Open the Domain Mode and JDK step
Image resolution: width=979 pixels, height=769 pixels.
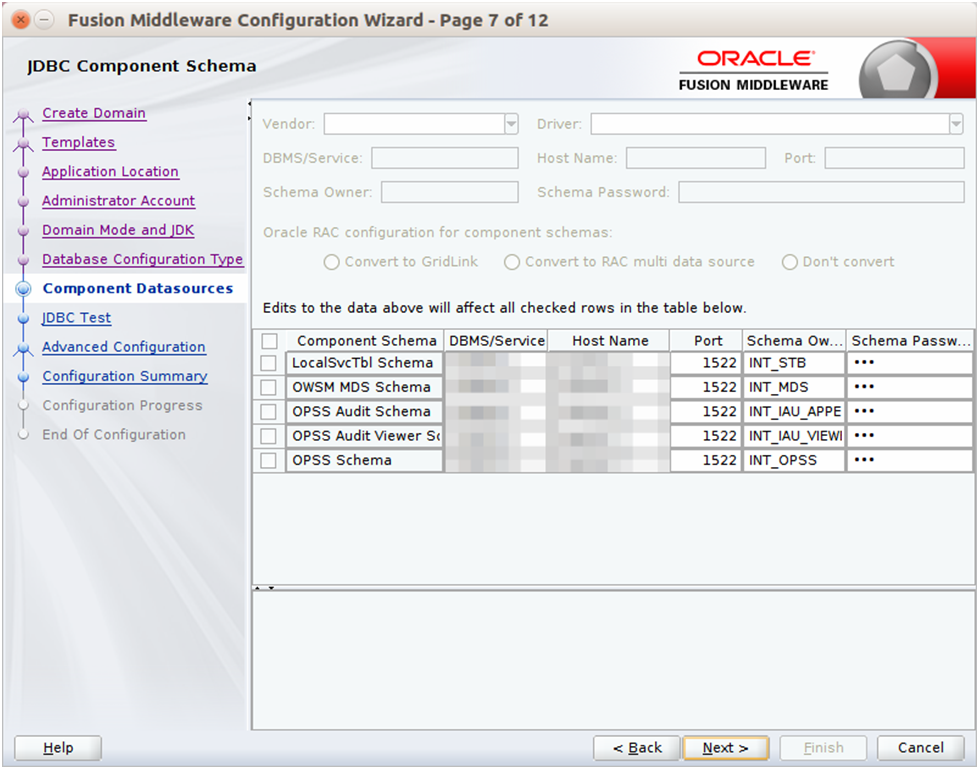(118, 230)
